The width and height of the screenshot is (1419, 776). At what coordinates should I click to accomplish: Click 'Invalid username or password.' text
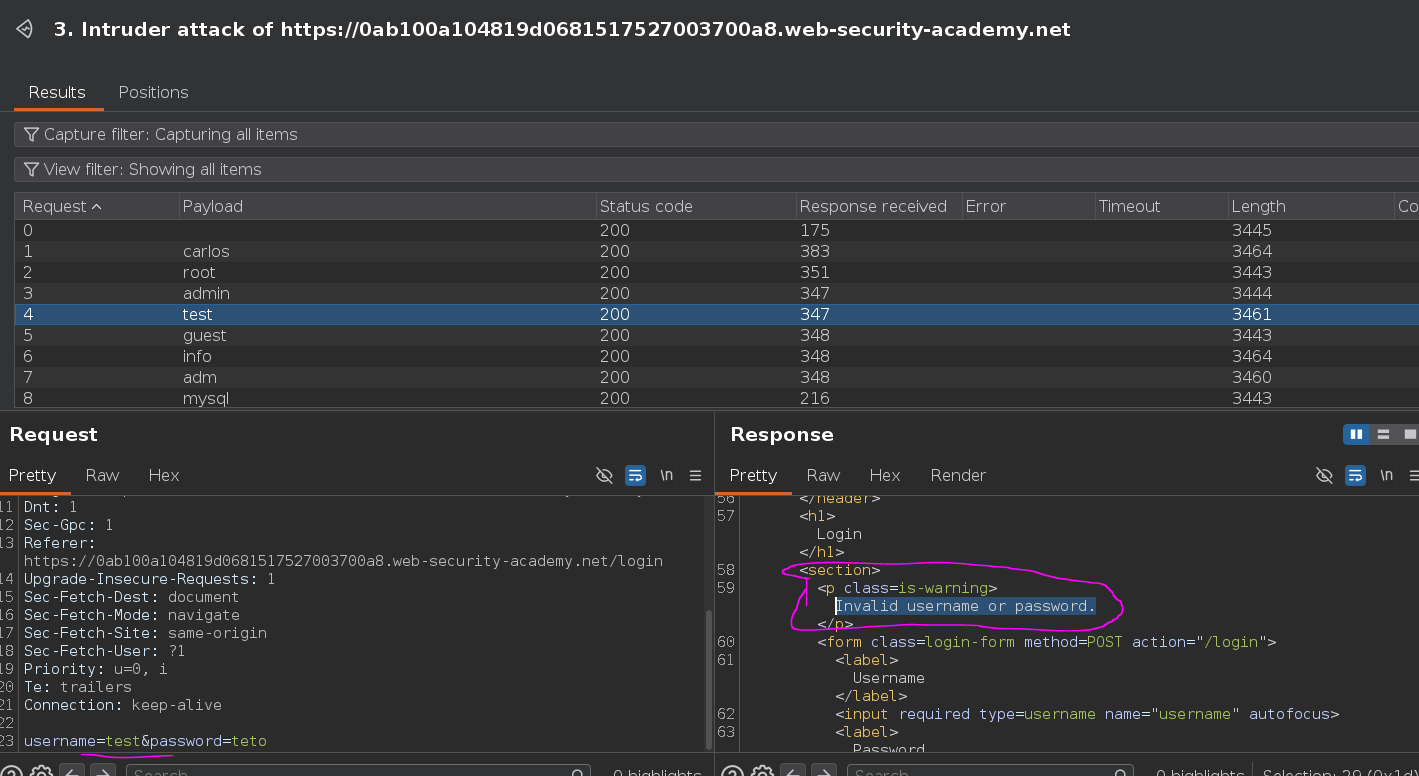coord(965,606)
